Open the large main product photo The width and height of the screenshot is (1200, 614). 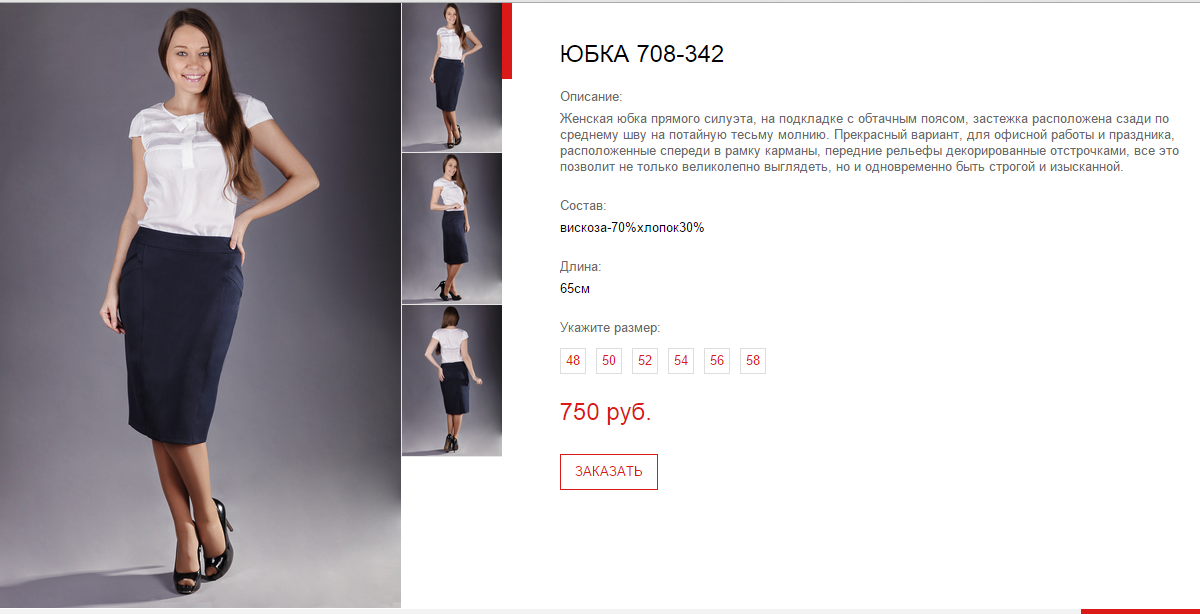200,305
